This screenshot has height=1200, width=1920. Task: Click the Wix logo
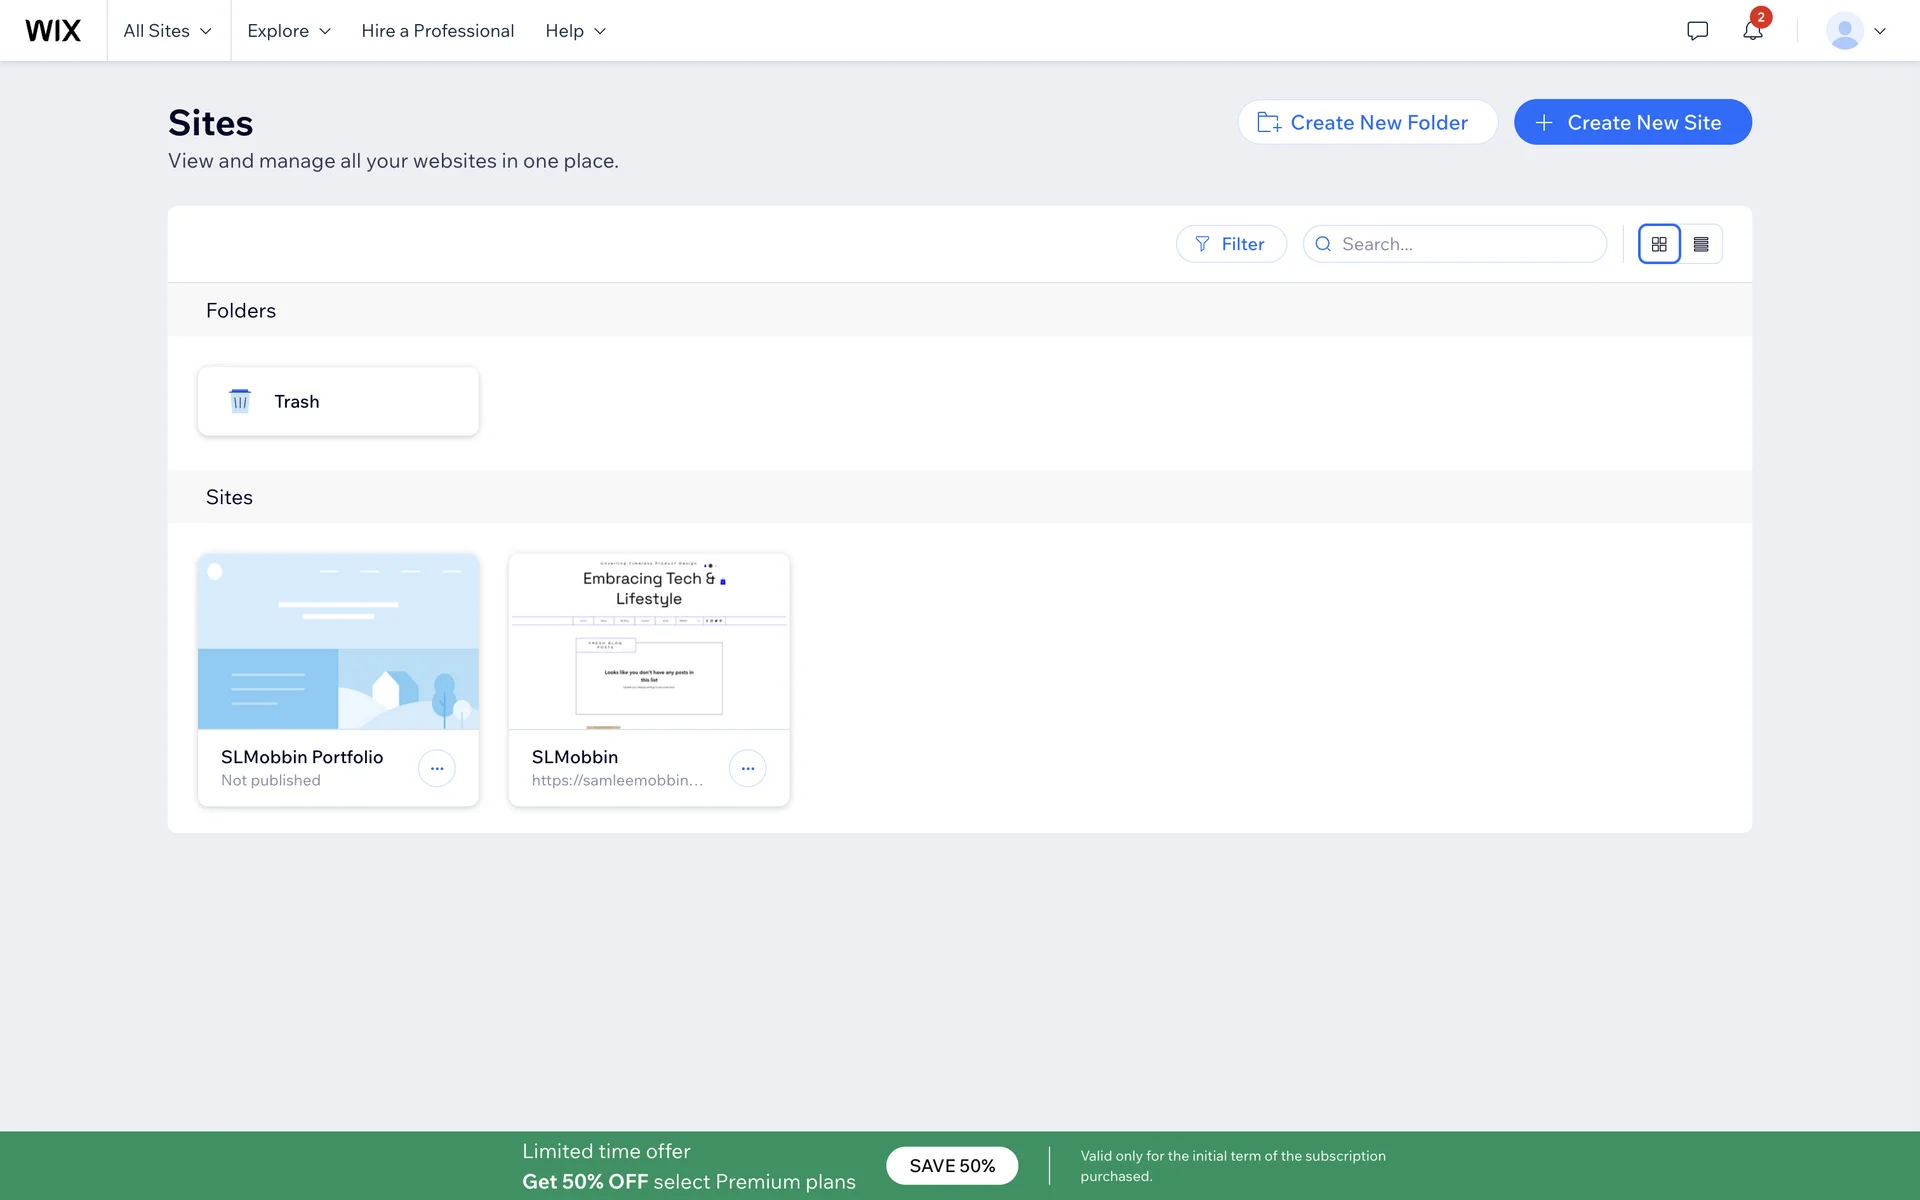tap(53, 31)
